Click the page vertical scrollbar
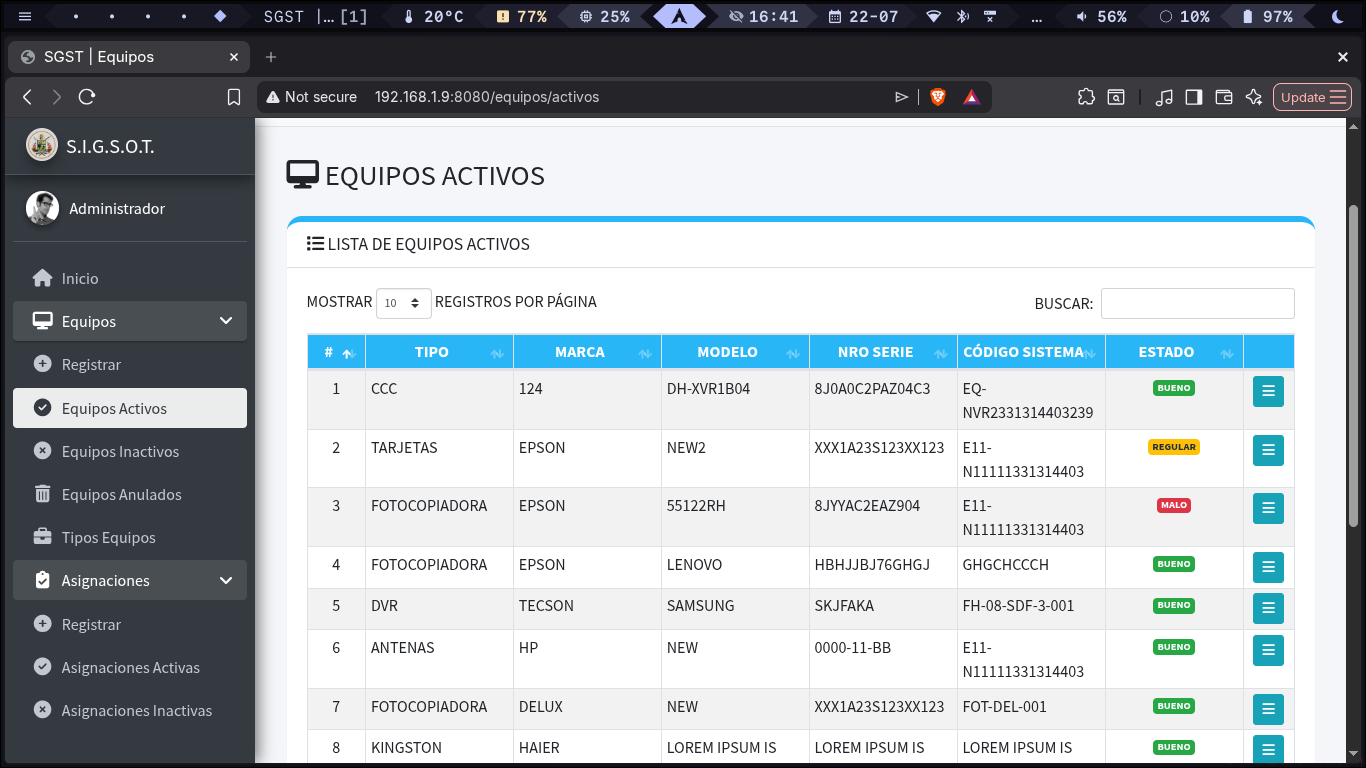The height and width of the screenshot is (768, 1366). pos(1354,365)
